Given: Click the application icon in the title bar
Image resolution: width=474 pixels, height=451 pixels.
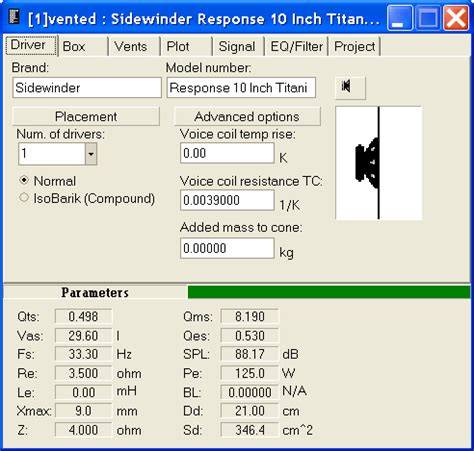Looking at the screenshot, I should coord(14,17).
